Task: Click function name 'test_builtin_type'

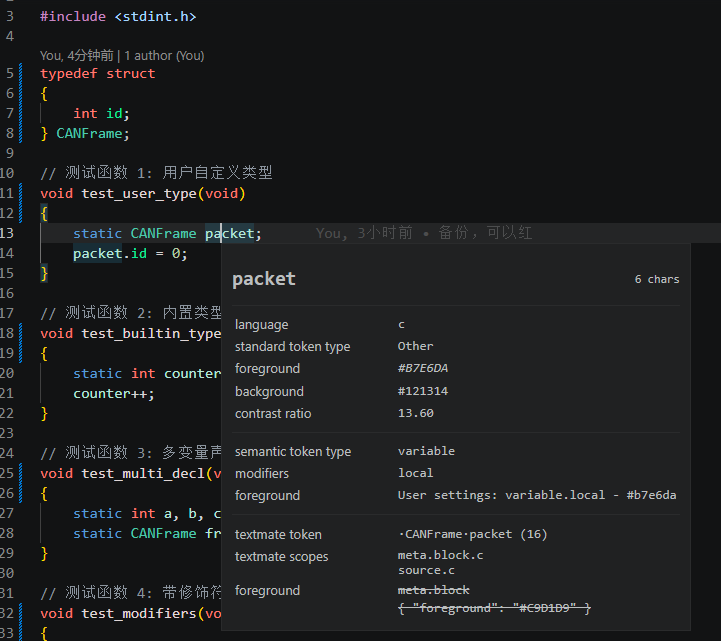Action: pos(151,333)
